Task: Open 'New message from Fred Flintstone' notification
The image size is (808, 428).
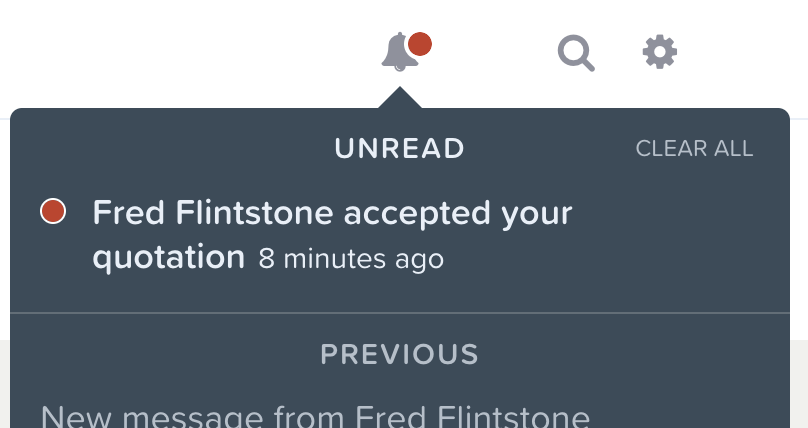Action: click(x=315, y=416)
